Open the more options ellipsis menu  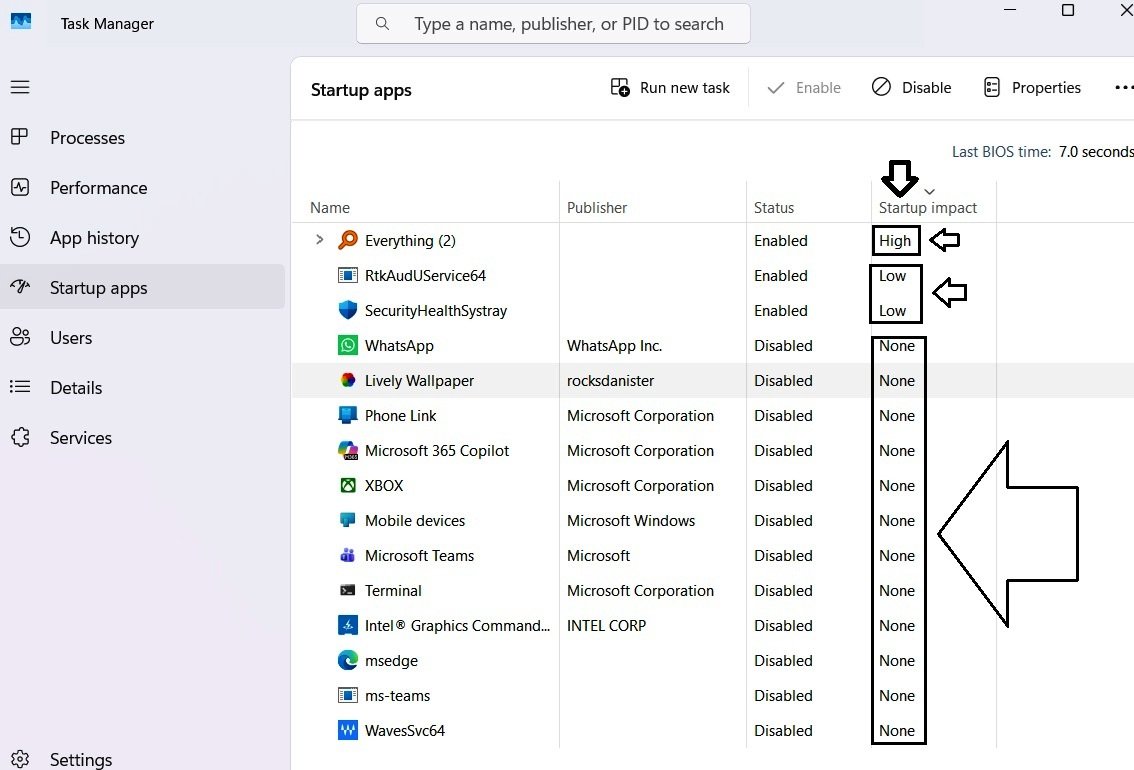coord(1124,87)
